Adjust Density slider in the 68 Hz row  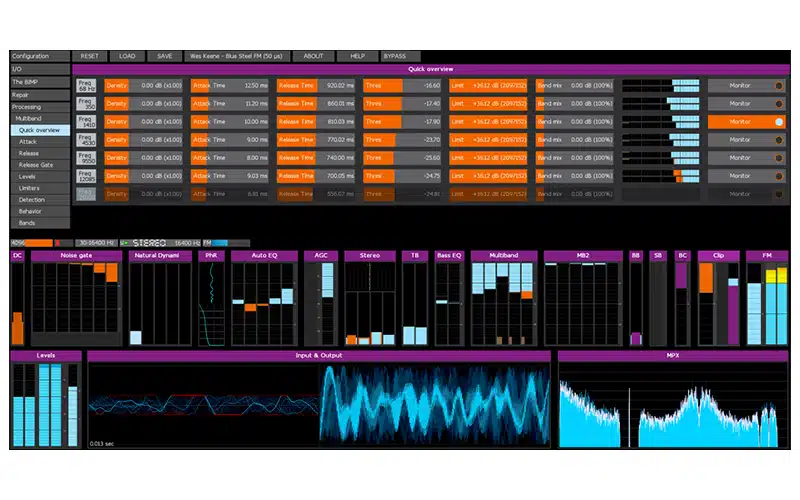tap(143, 86)
